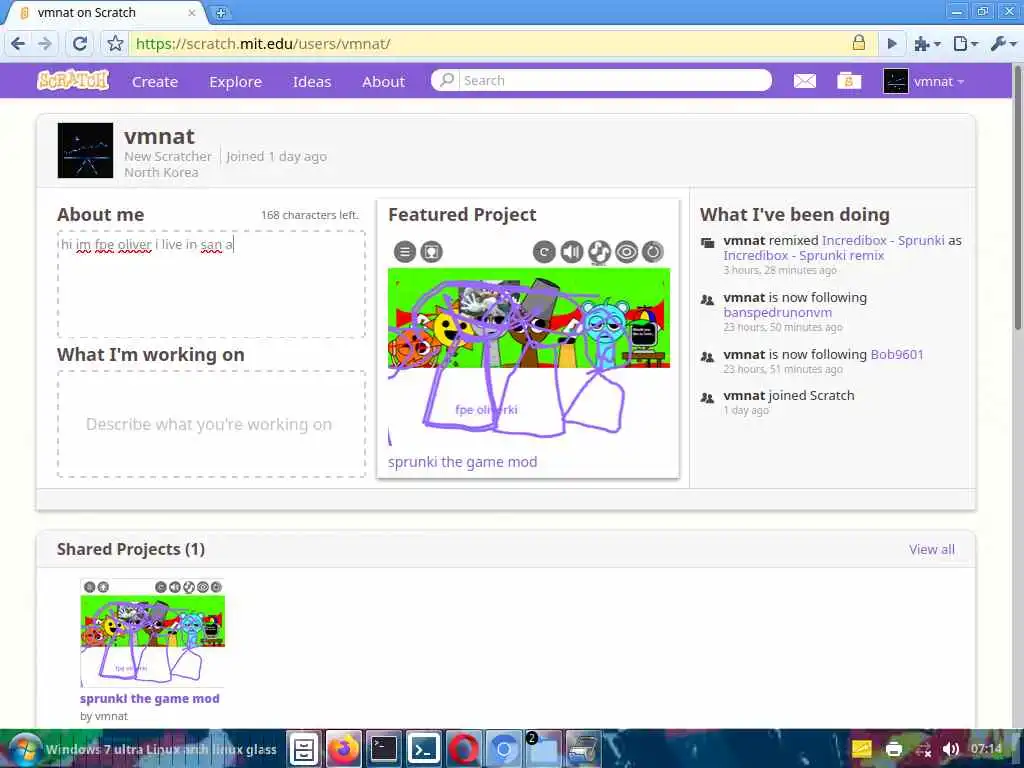The width and height of the screenshot is (1024, 768).
Task: Click 'New Scratcher' status text
Action: [x=168, y=157]
